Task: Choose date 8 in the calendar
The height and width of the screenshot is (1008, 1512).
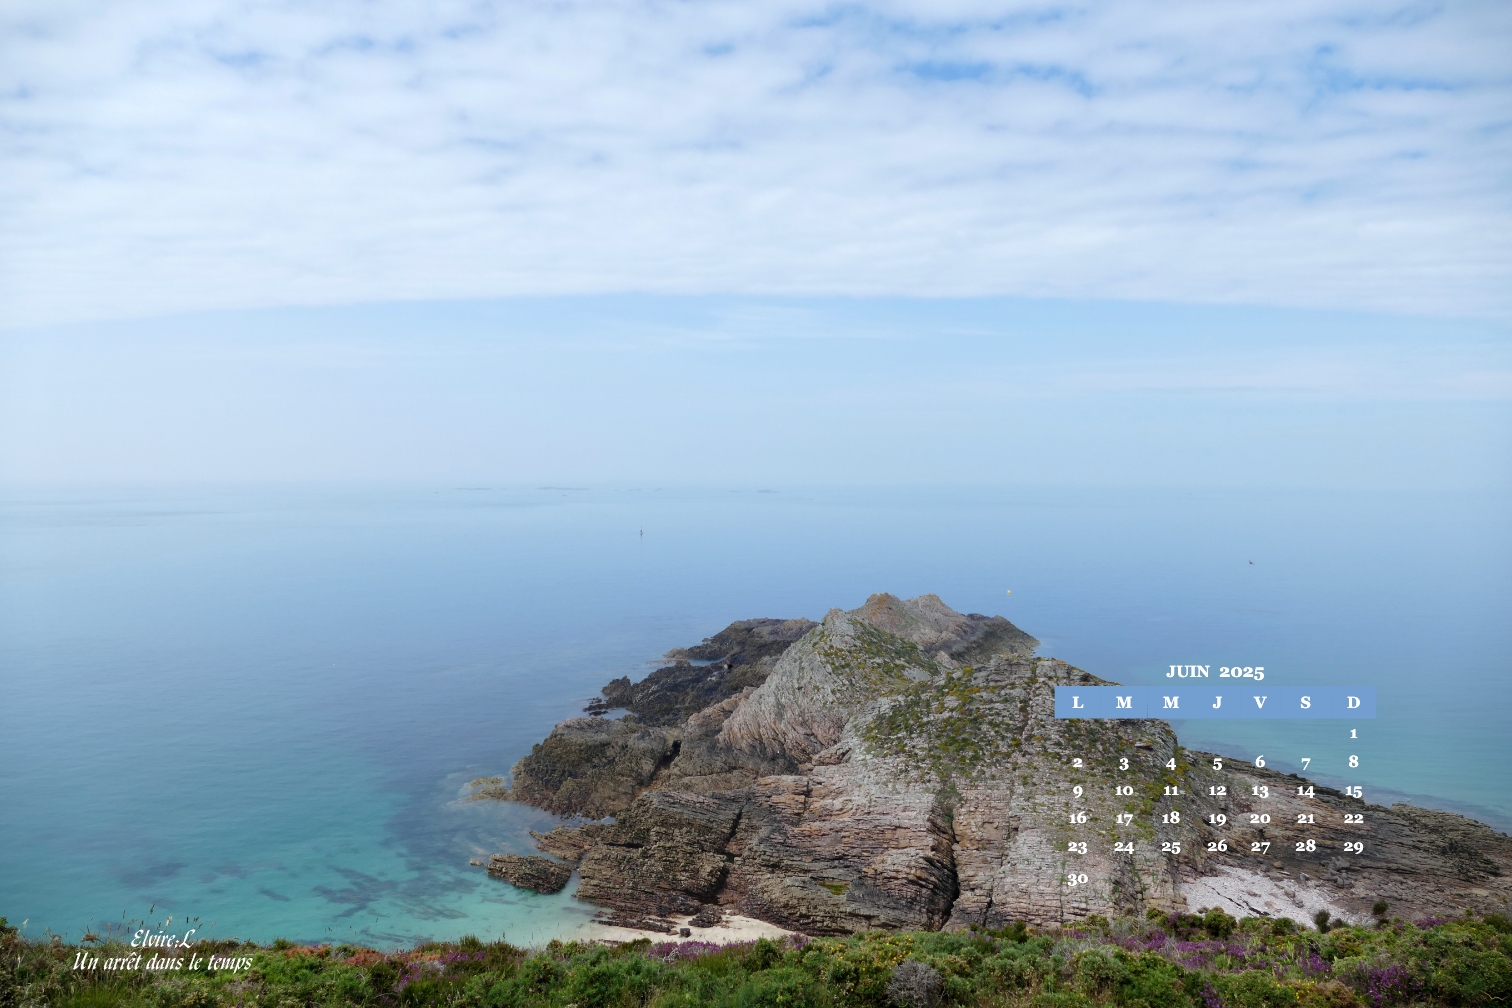Action: point(1353,761)
